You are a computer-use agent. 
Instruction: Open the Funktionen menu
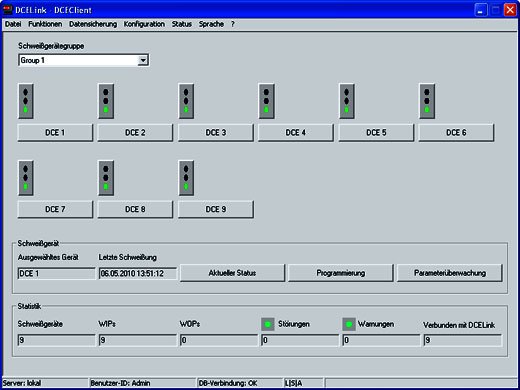click(x=45, y=24)
